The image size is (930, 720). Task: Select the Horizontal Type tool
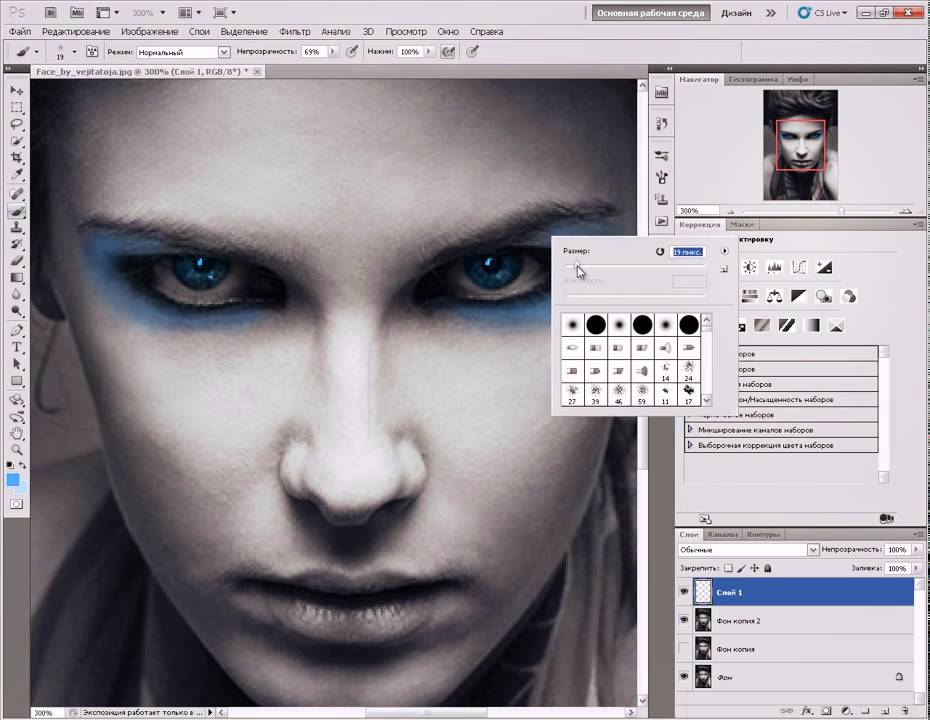tap(17, 348)
